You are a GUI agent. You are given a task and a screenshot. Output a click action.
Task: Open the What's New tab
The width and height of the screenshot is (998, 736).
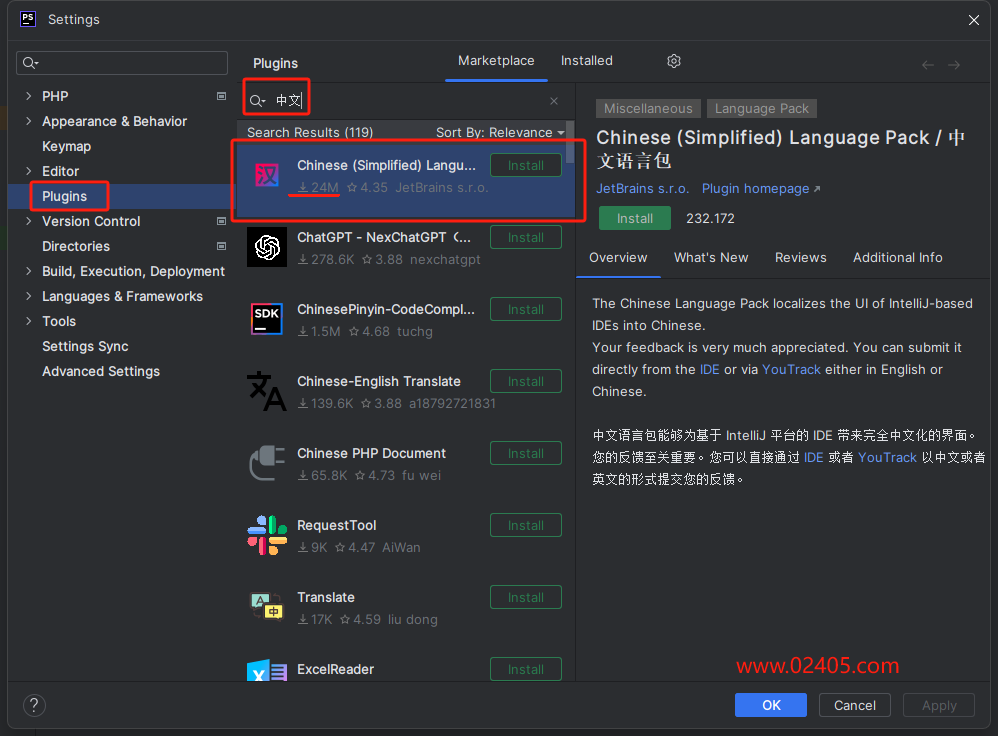coord(711,257)
